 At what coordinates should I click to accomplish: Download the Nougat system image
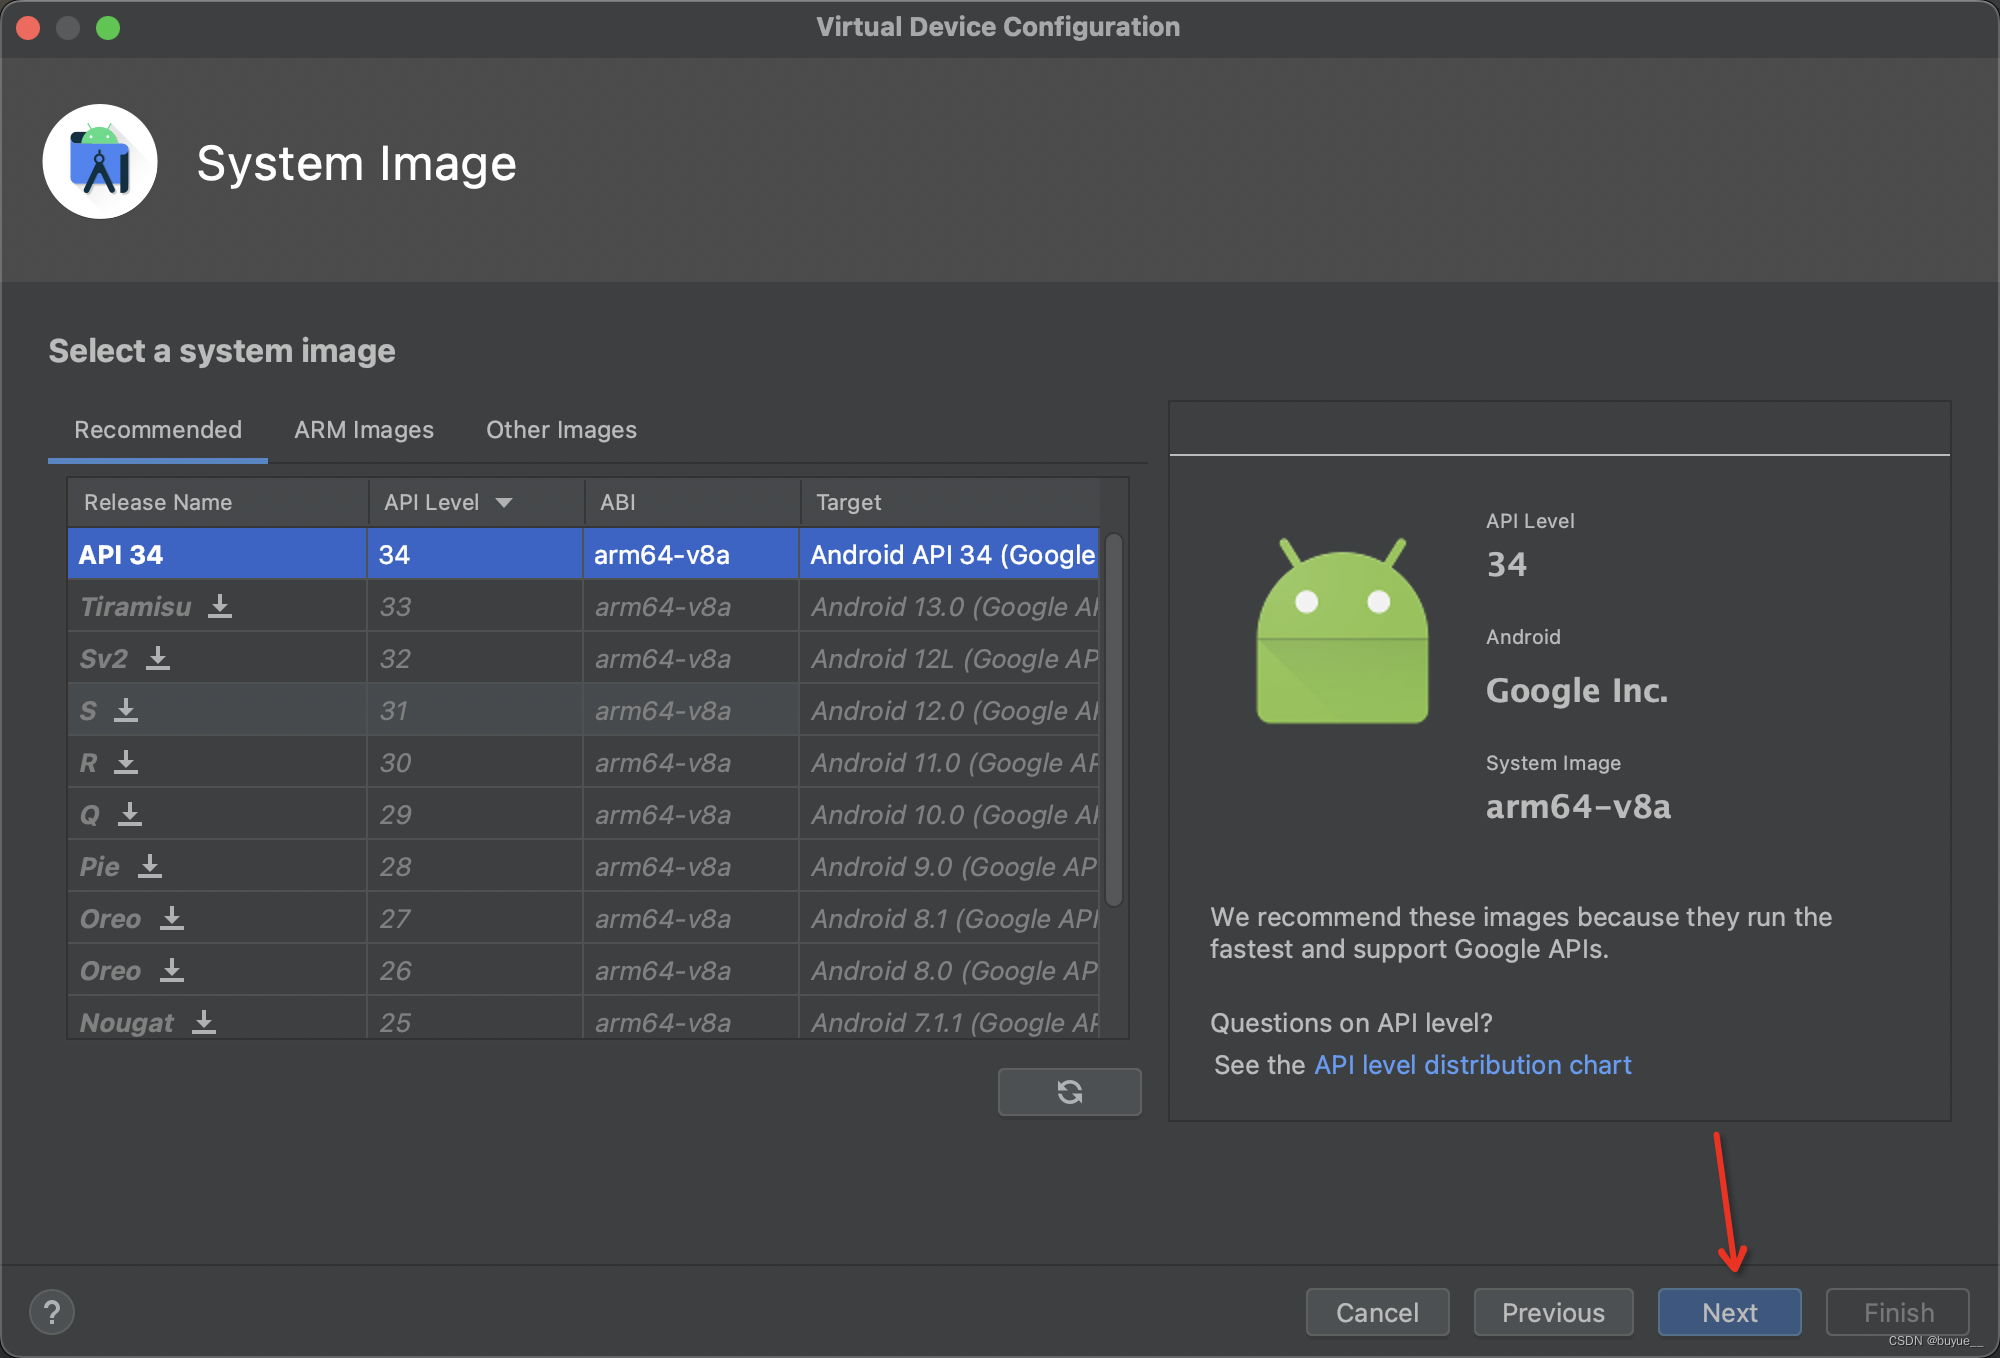(x=204, y=1022)
